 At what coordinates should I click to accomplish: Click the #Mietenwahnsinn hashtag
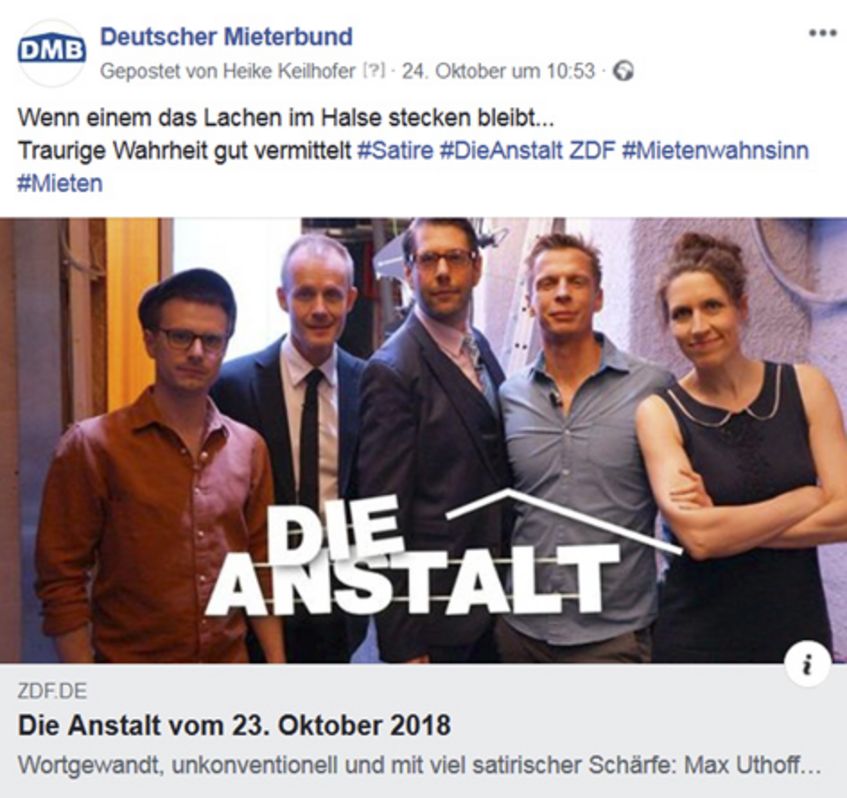[x=715, y=150]
